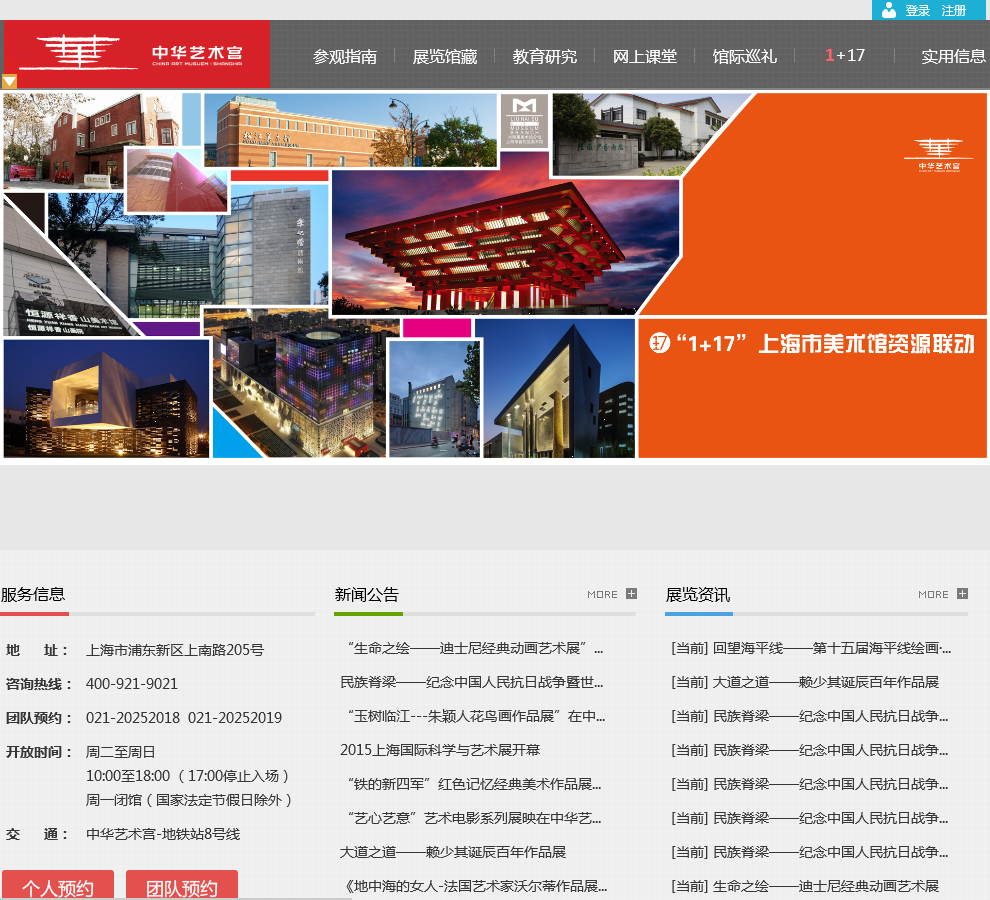This screenshot has height=900, width=990.
Task: Click the hotline number 400-921-9021
Action: pos(132,684)
